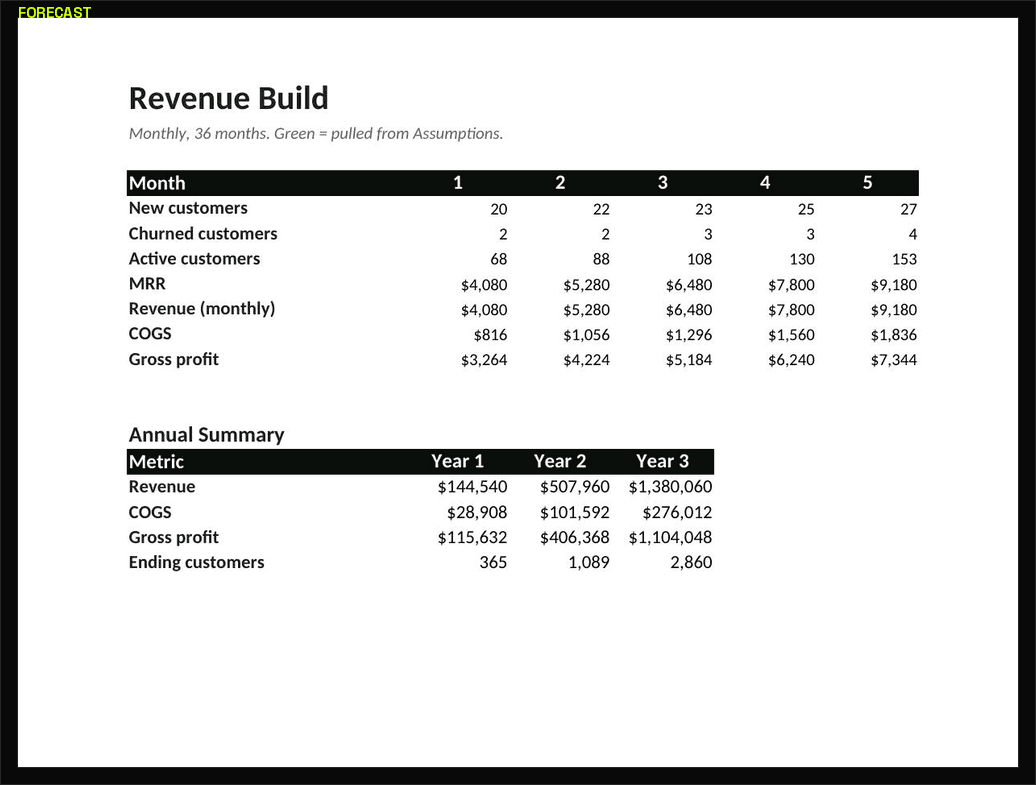Select Active customers value 108
The width and height of the screenshot is (1036, 785).
coord(700,260)
